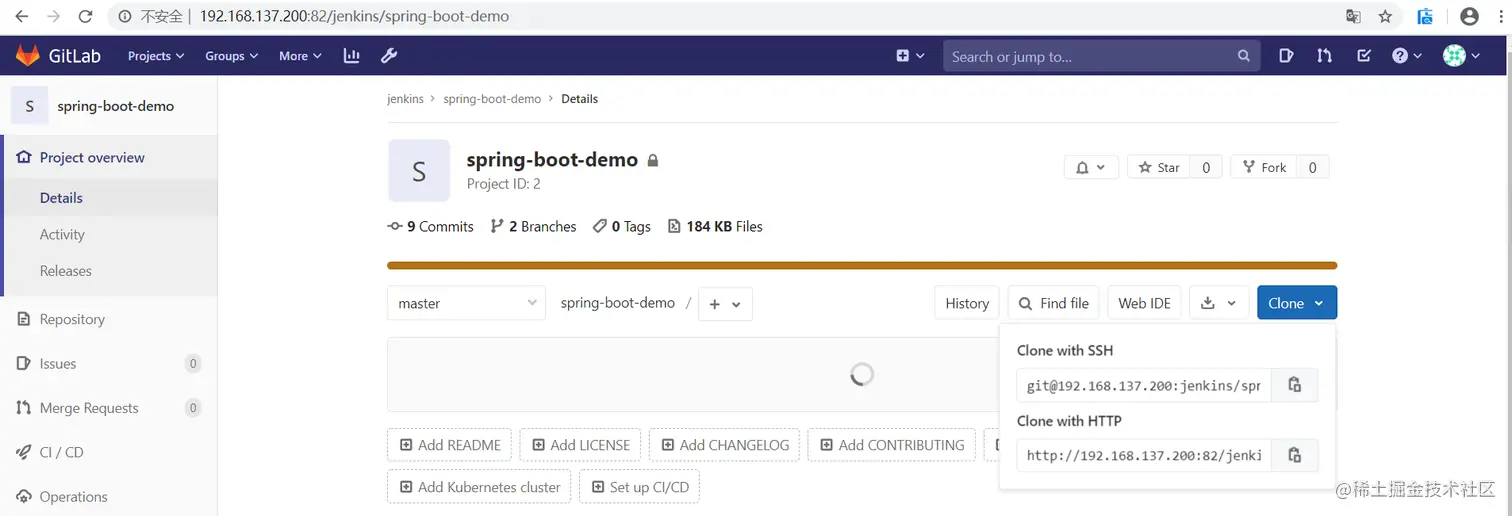Click the 2 Branches link
Image resolution: width=1512 pixels, height=516 pixels.
534,226
